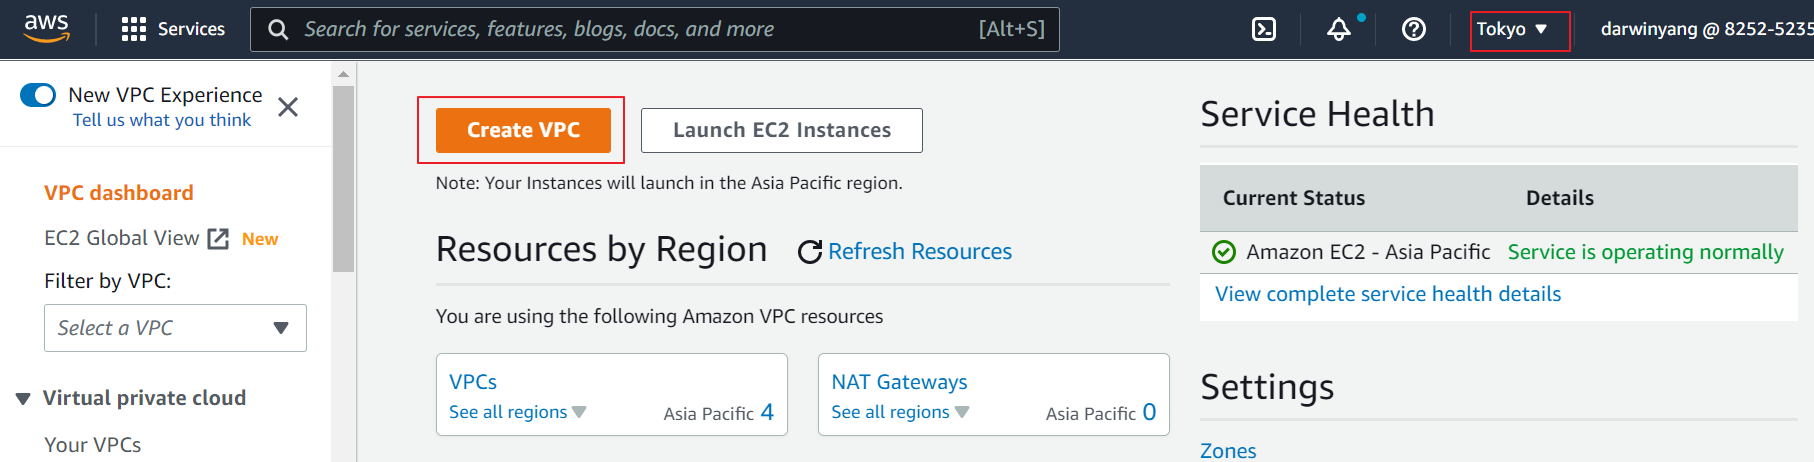Screen dimensions: 1814x462
Task: Open the Tokyo region dropdown
Action: click(x=1513, y=29)
